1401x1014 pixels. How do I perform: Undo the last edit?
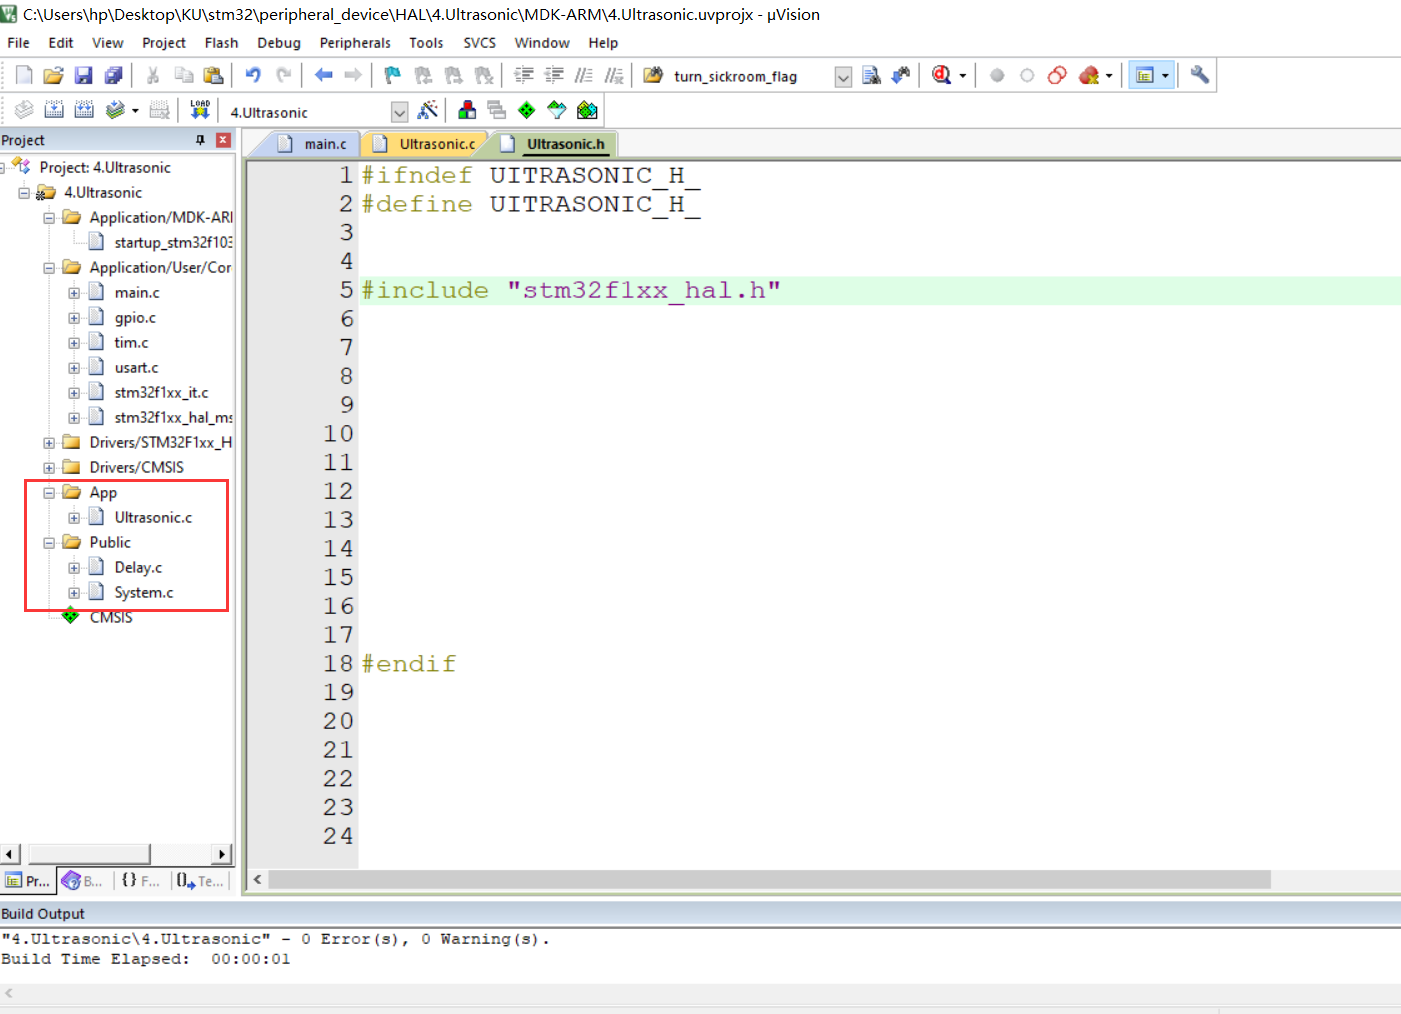click(x=253, y=75)
